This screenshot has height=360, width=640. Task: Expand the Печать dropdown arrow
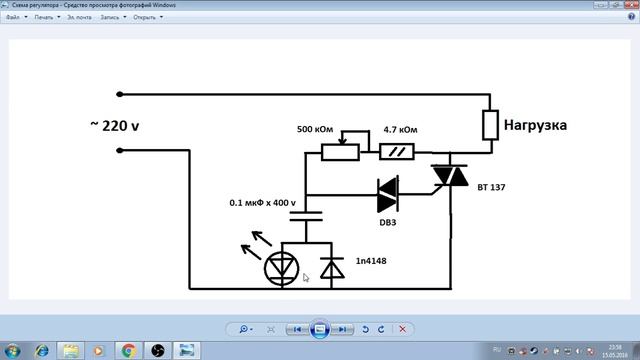tap(58, 17)
